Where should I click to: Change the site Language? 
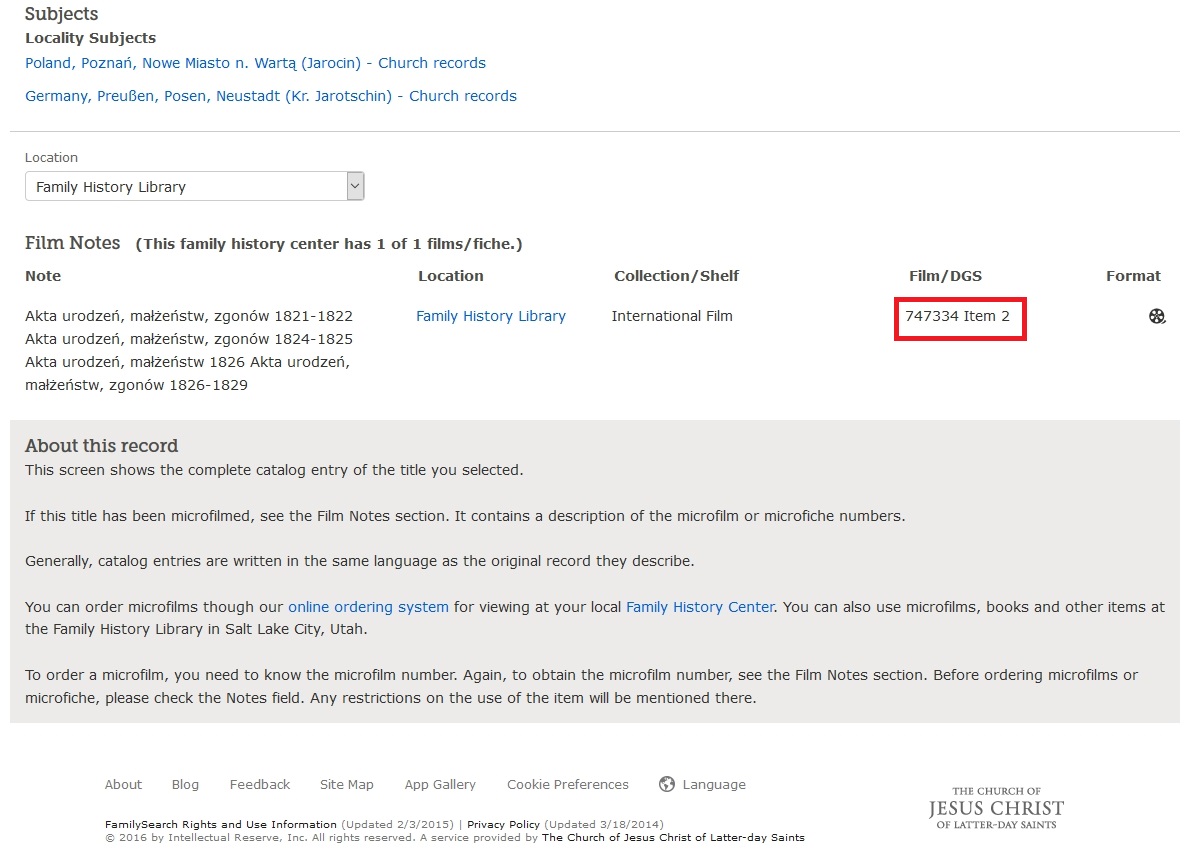tap(713, 785)
